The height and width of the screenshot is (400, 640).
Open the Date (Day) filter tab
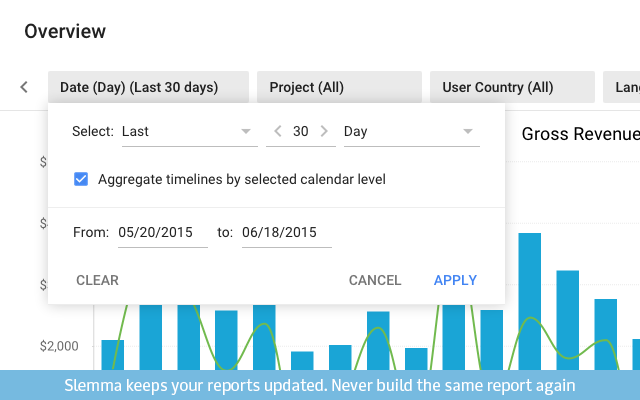(148, 87)
